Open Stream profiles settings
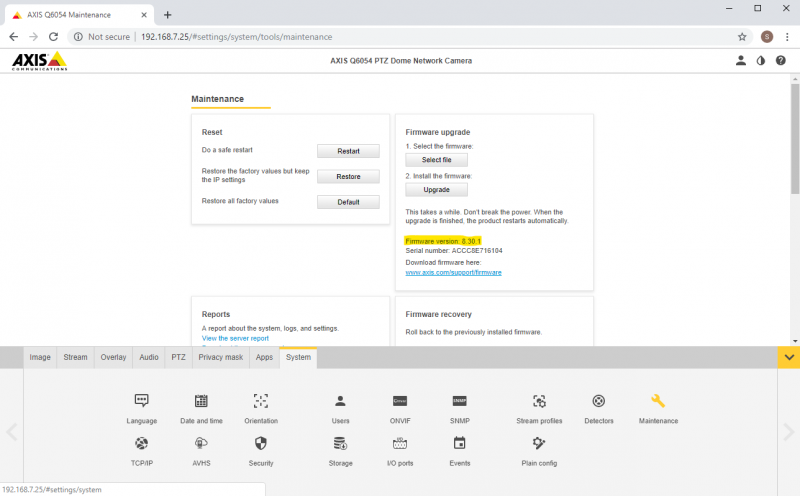800x496 pixels. (x=539, y=401)
